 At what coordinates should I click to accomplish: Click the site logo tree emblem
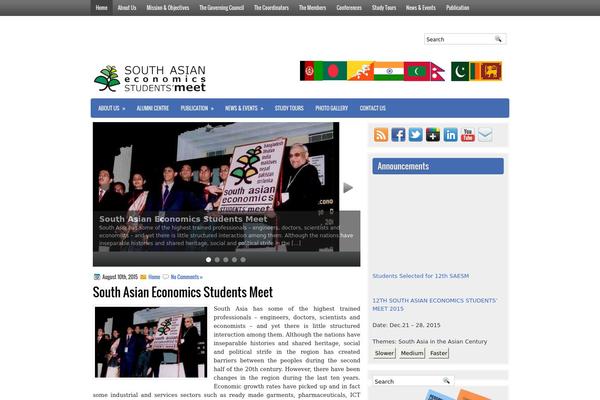107,78
